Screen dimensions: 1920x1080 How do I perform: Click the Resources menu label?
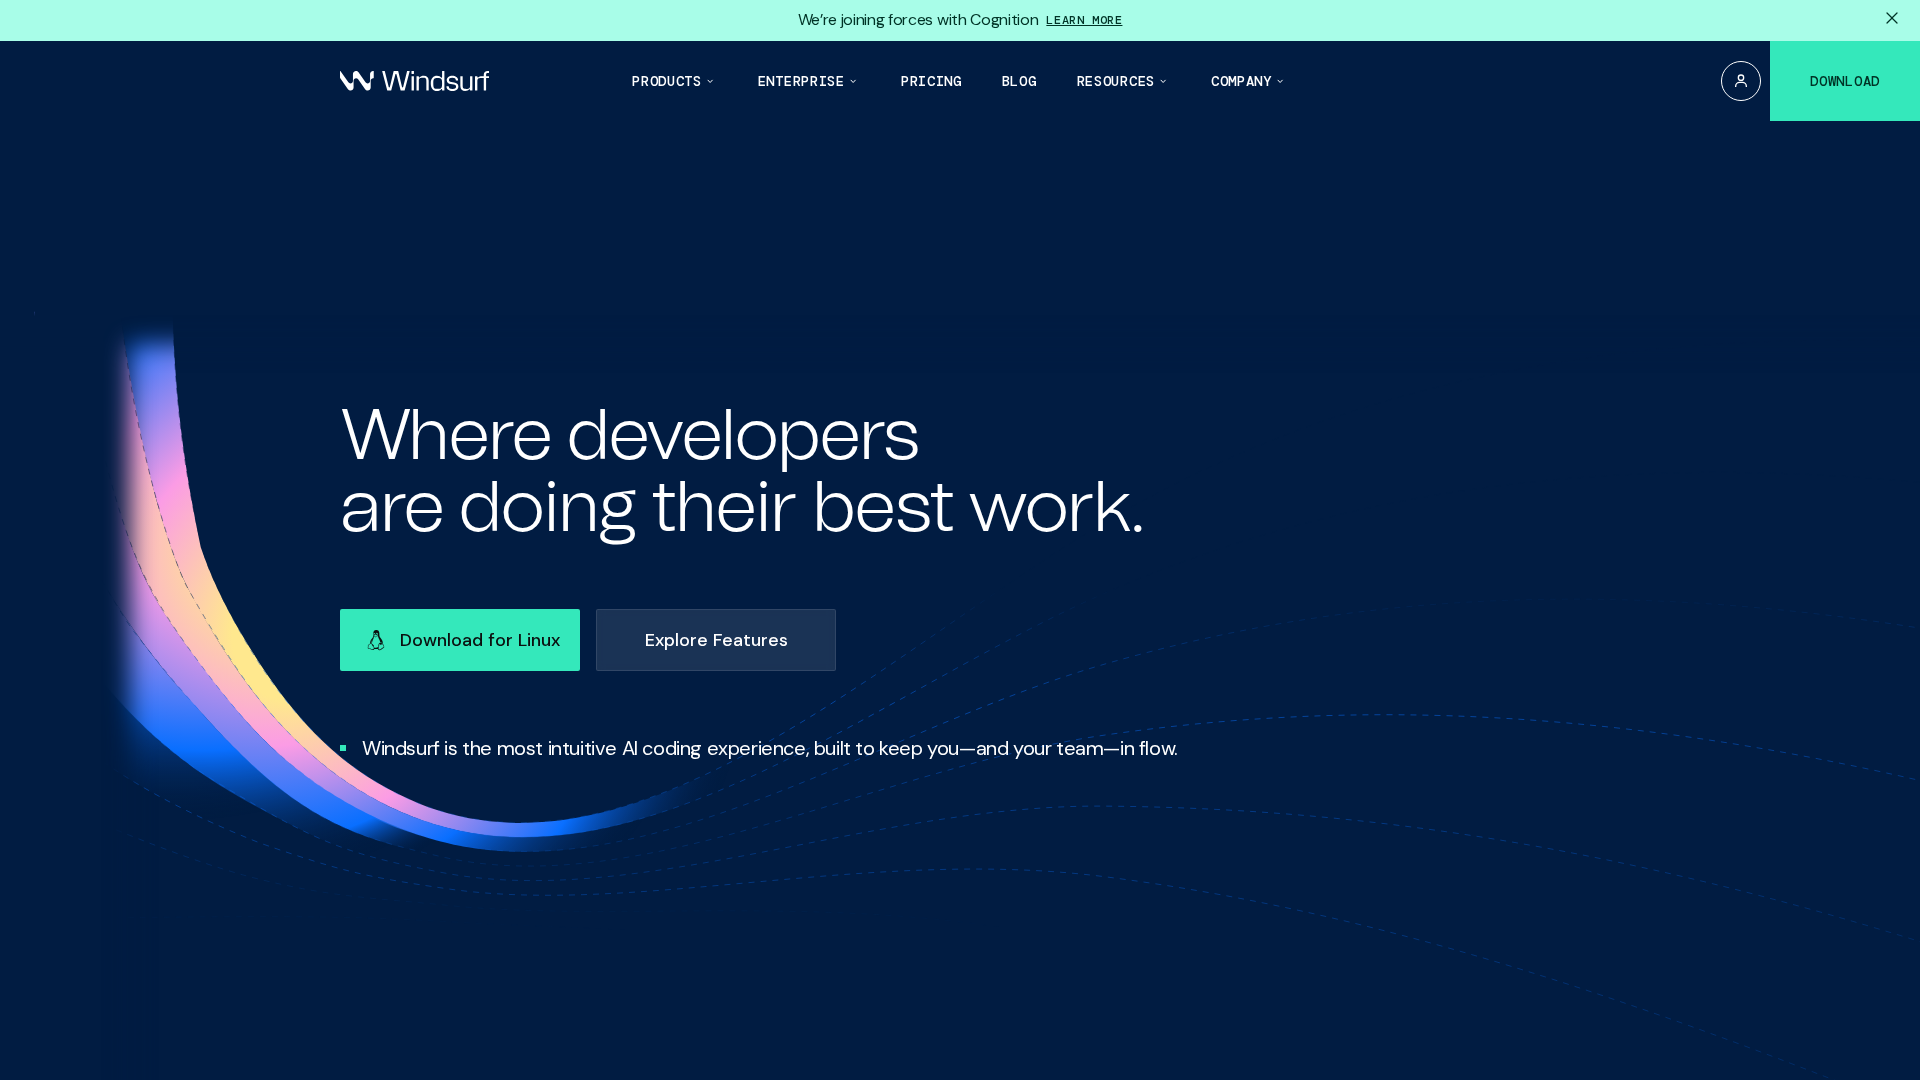point(1114,81)
